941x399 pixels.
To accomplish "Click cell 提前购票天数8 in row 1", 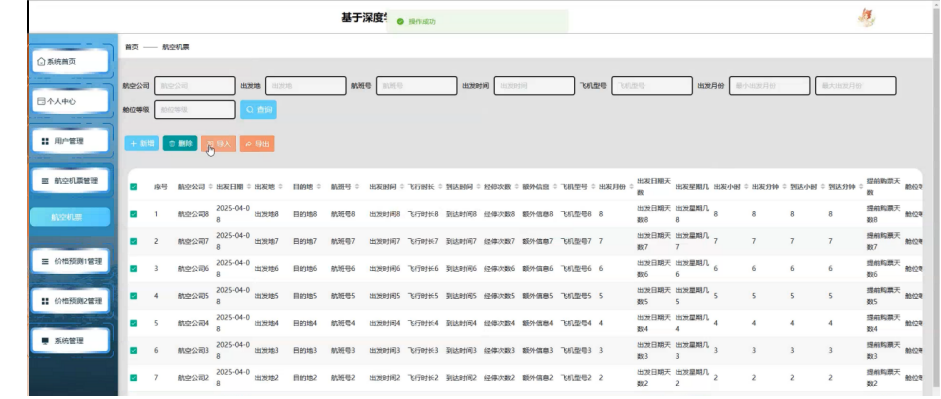I will [x=883, y=214].
